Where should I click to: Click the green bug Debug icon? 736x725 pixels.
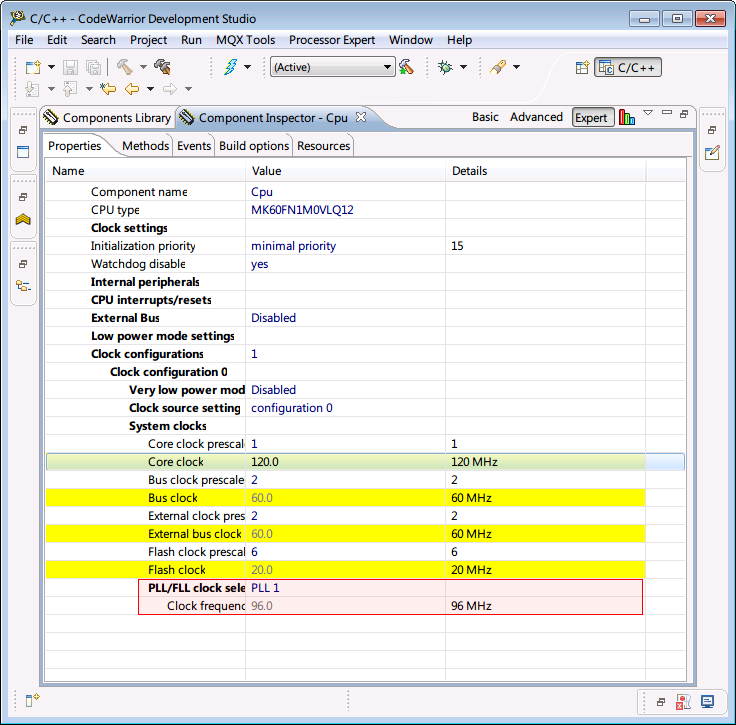click(445, 67)
